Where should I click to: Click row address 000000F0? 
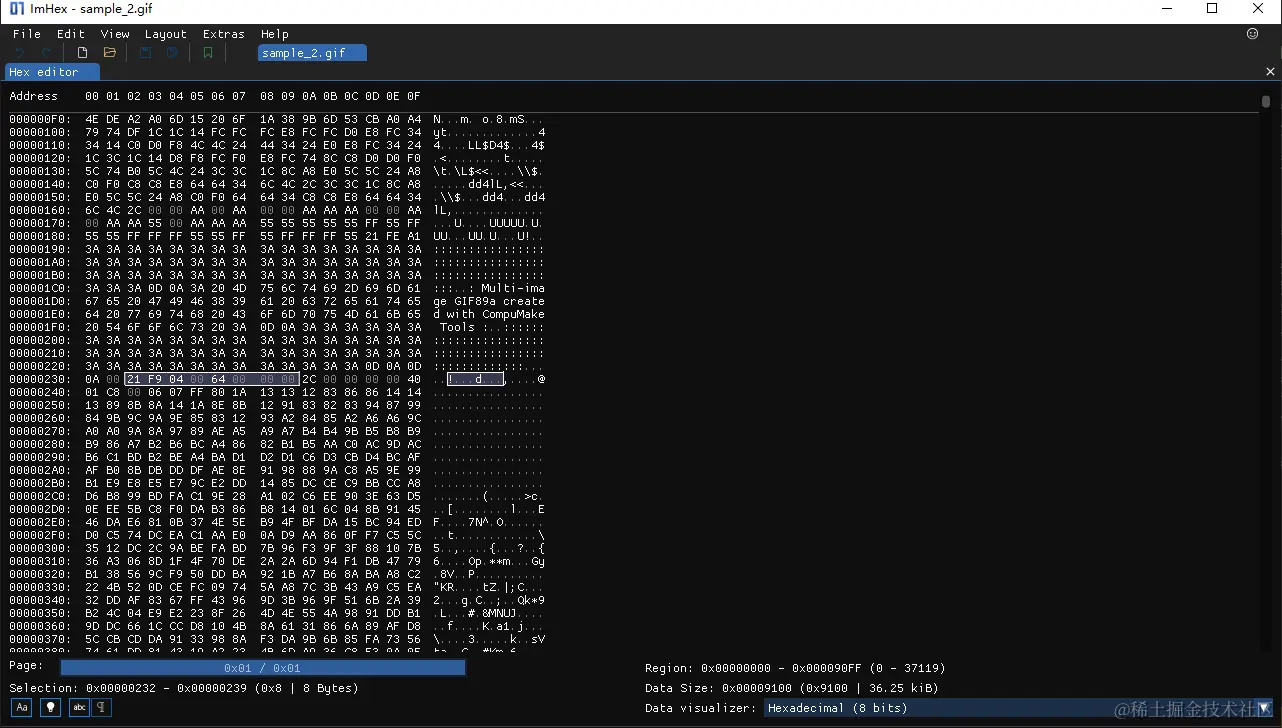39,119
